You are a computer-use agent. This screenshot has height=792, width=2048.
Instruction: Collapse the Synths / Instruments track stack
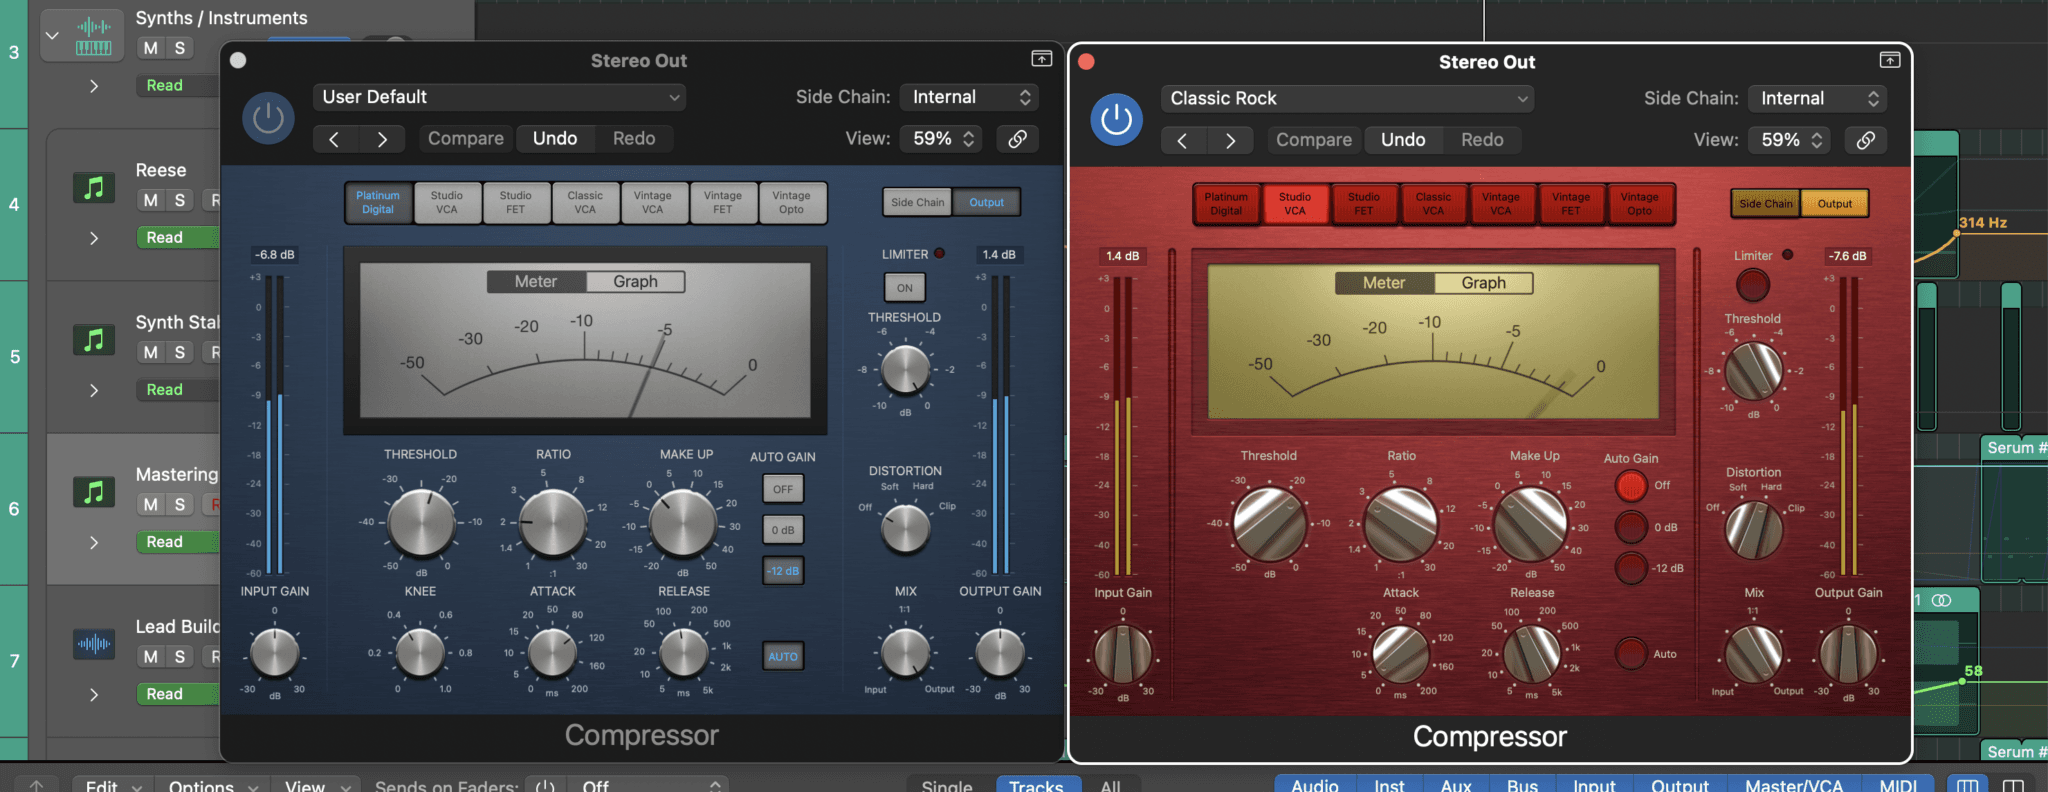click(52, 36)
